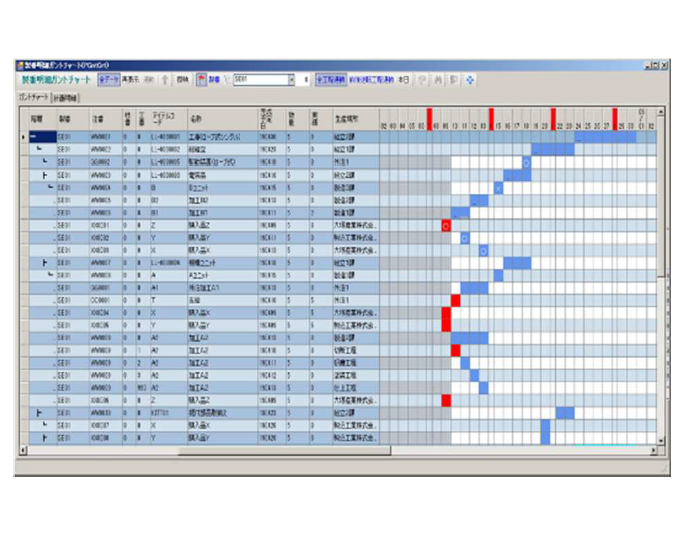Image resolution: width=689 pixels, height=536 pixels.
Task: Open the SE01 combo box dropdown
Action: [x=291, y=79]
